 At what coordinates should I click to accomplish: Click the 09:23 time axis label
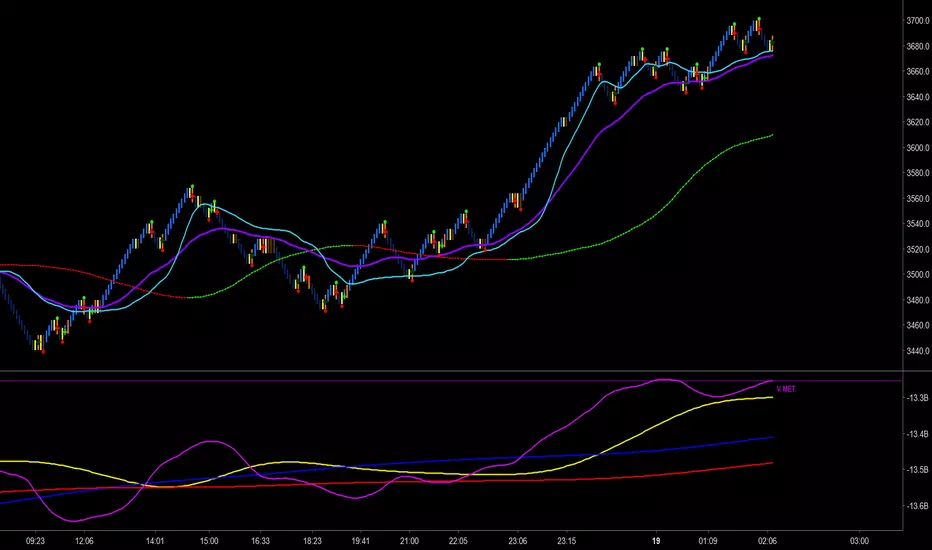pos(35,541)
